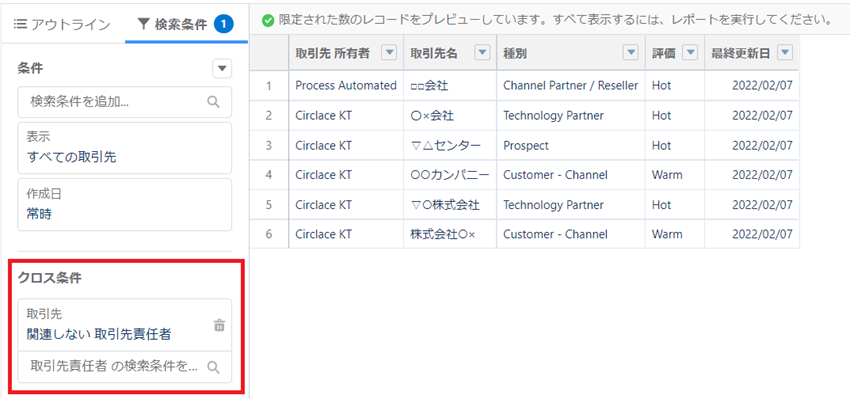This screenshot has height=399, width=850.
Task: Click the Hot rating in □□会社 row
Action: [x=674, y=86]
